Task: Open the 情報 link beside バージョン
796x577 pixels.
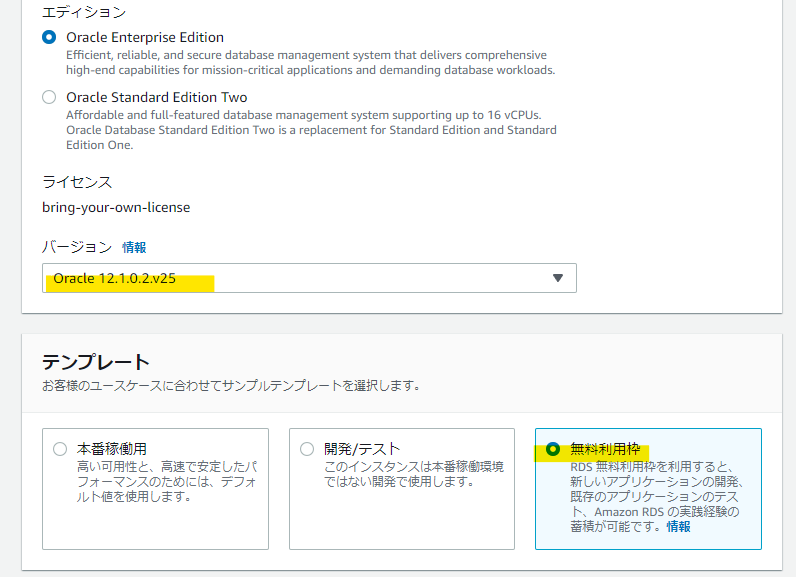Action: tap(134, 247)
